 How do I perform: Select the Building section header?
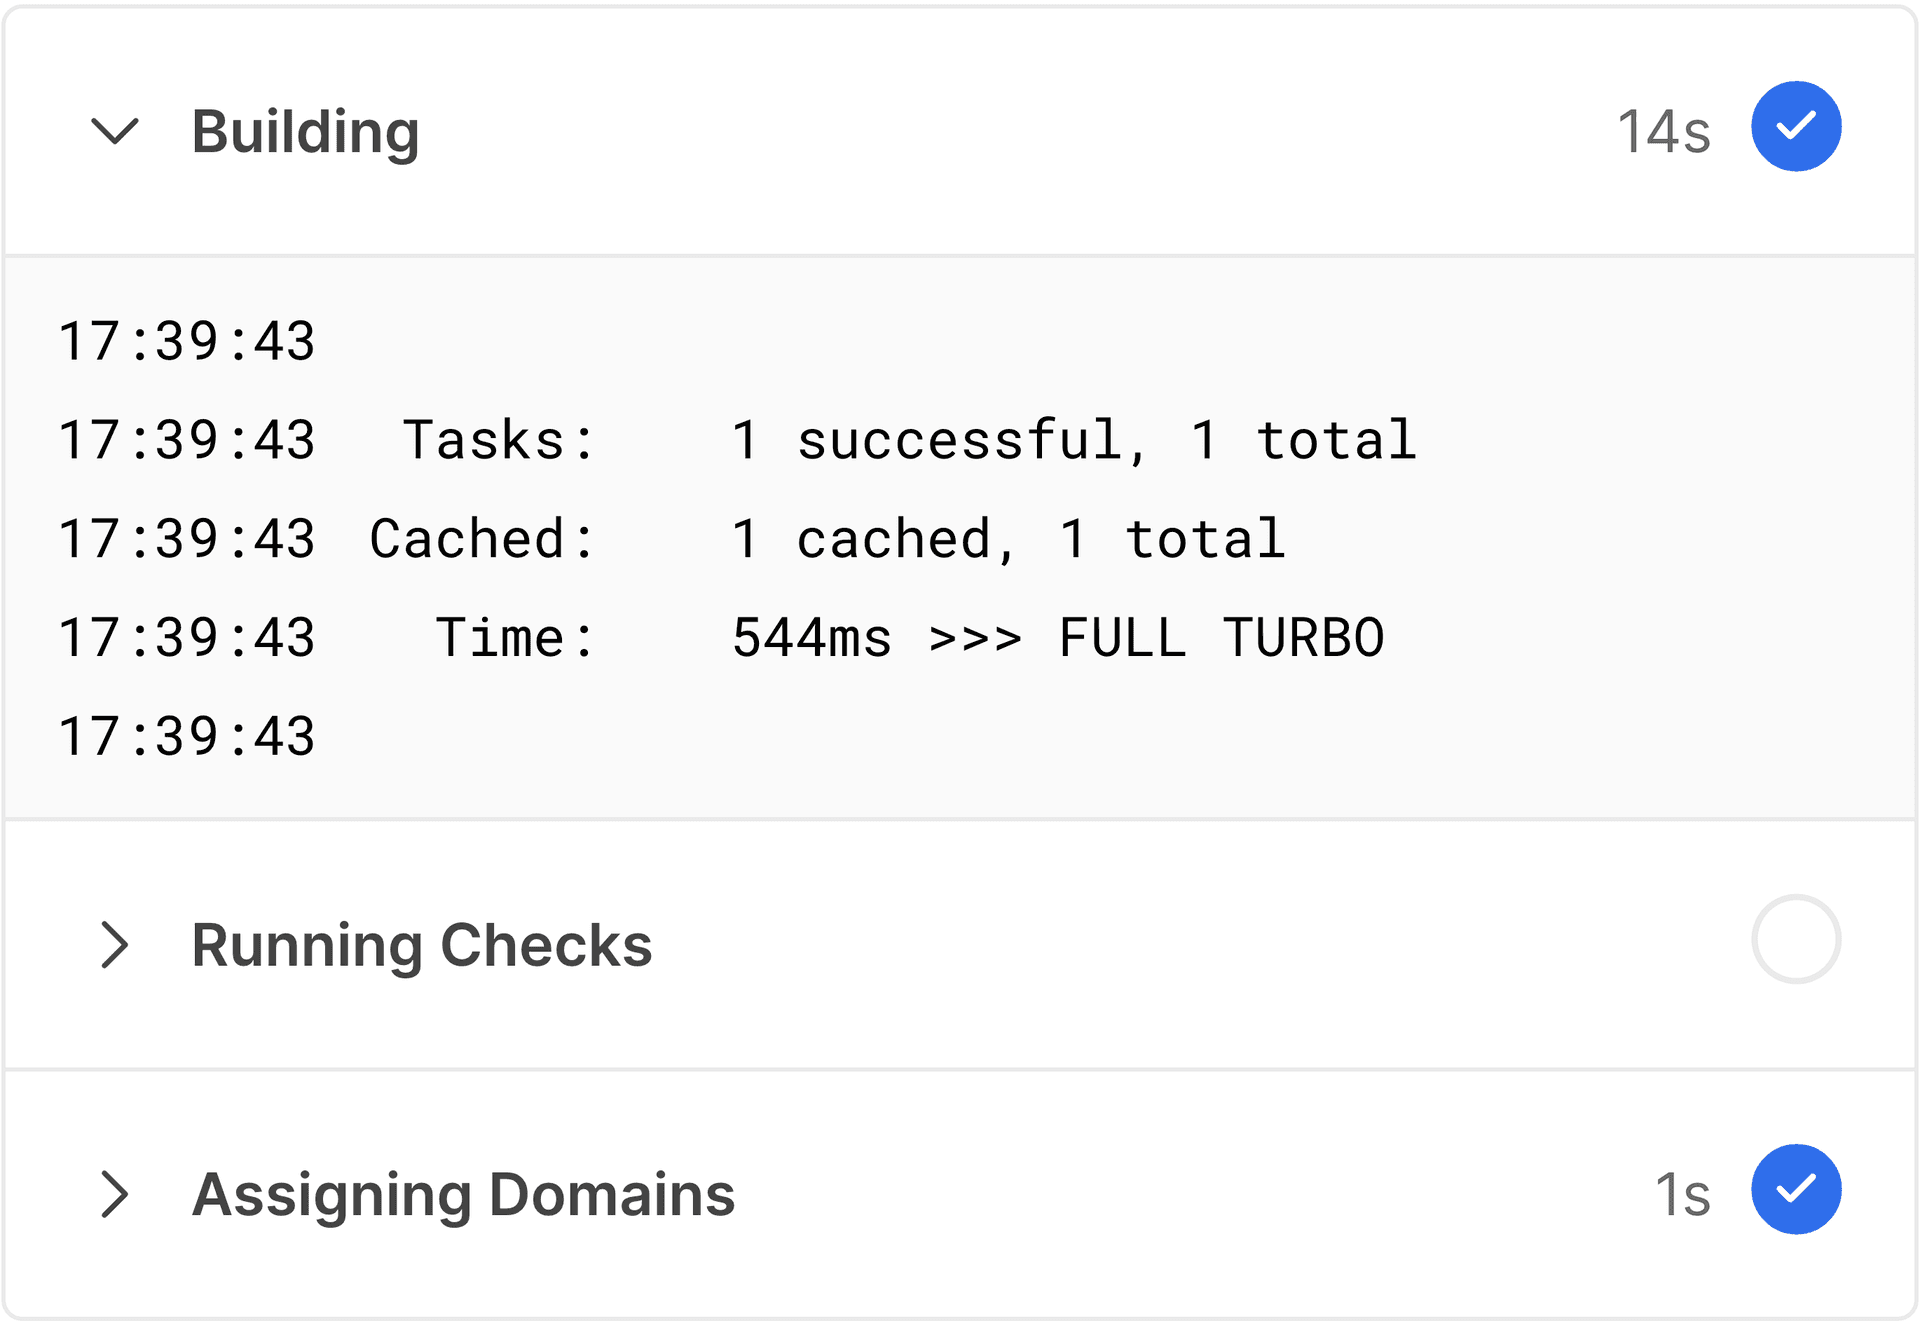pos(305,130)
